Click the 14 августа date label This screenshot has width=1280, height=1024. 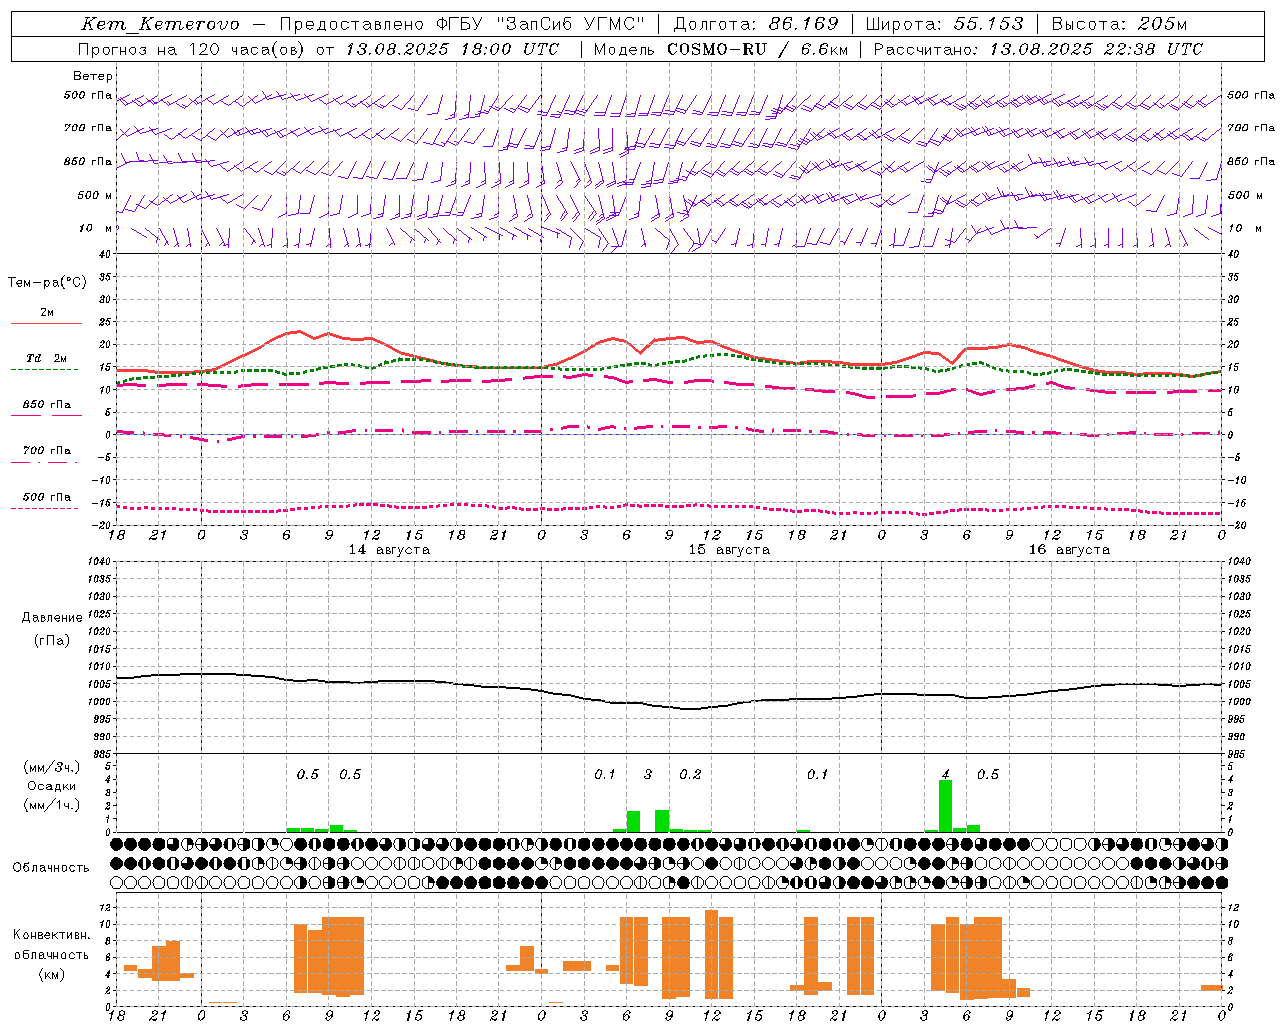389,550
